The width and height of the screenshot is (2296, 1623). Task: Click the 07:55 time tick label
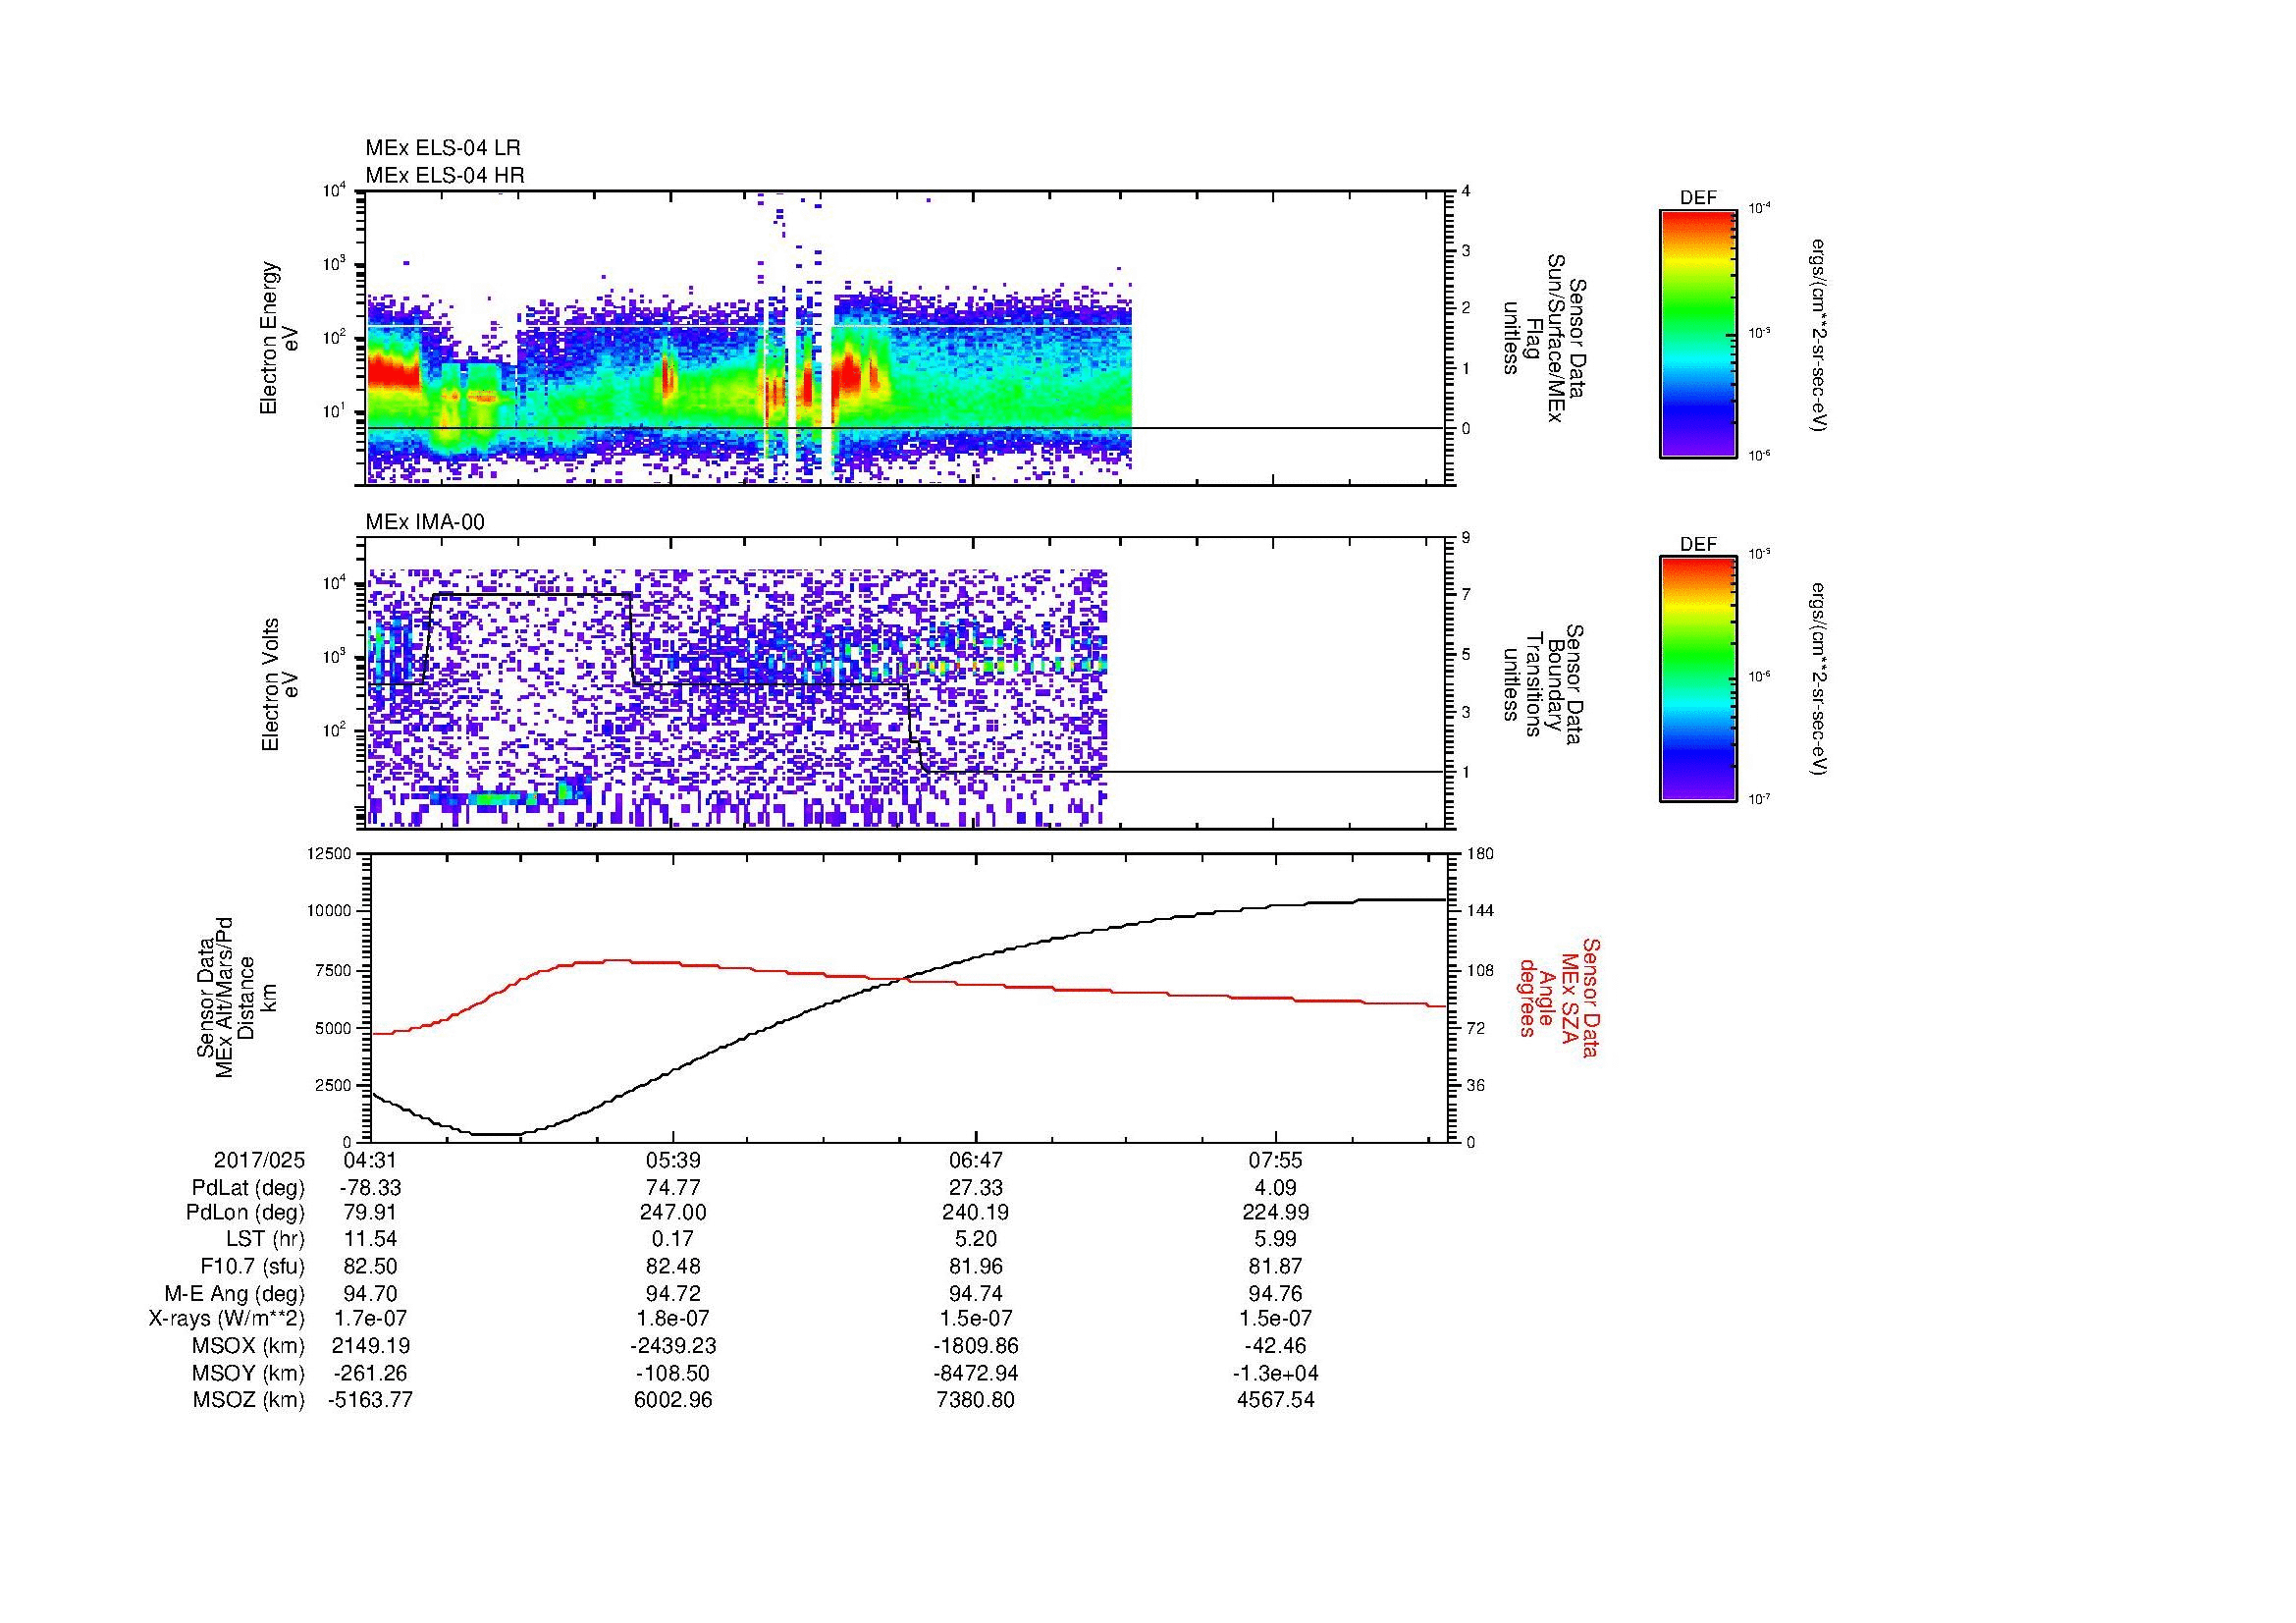click(x=1276, y=1161)
